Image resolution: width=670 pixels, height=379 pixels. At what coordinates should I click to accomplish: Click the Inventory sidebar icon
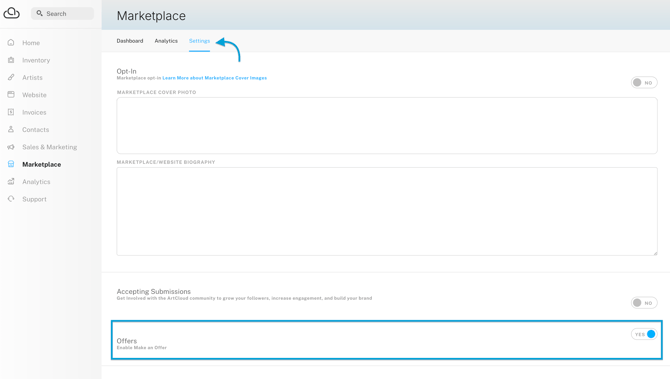(x=11, y=60)
